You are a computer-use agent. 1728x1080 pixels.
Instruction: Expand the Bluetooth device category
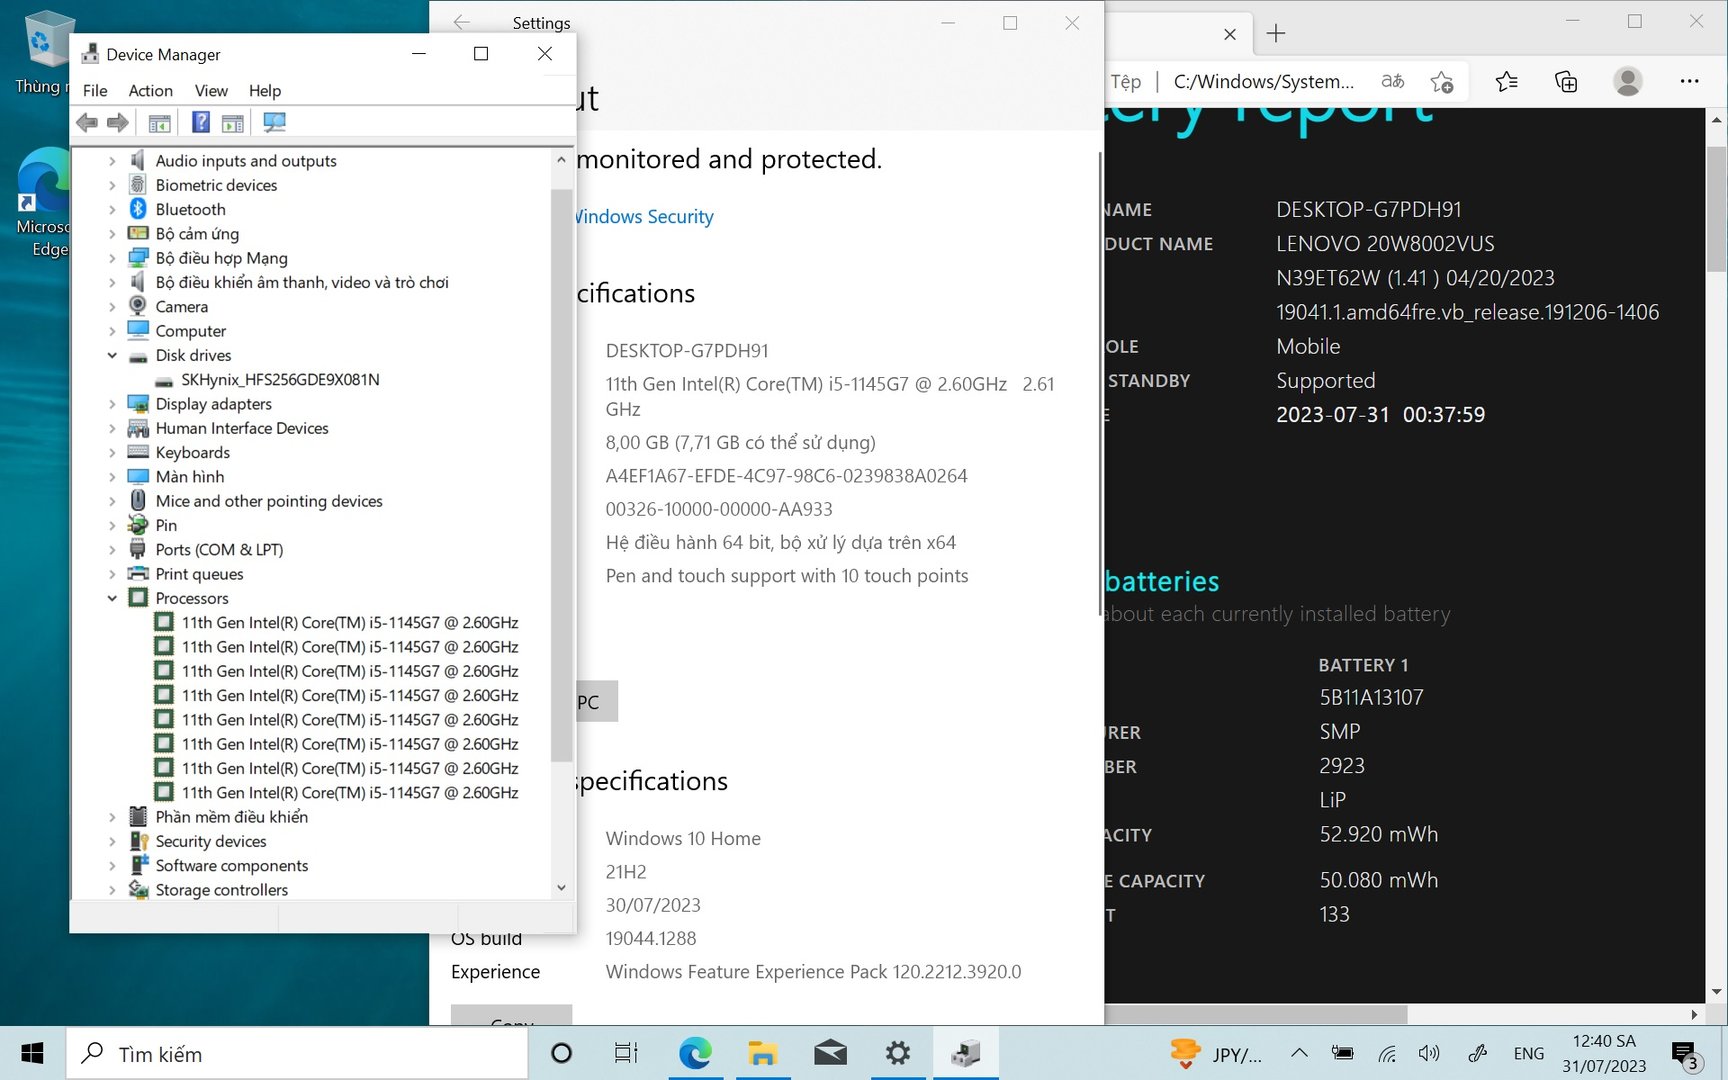[112, 209]
